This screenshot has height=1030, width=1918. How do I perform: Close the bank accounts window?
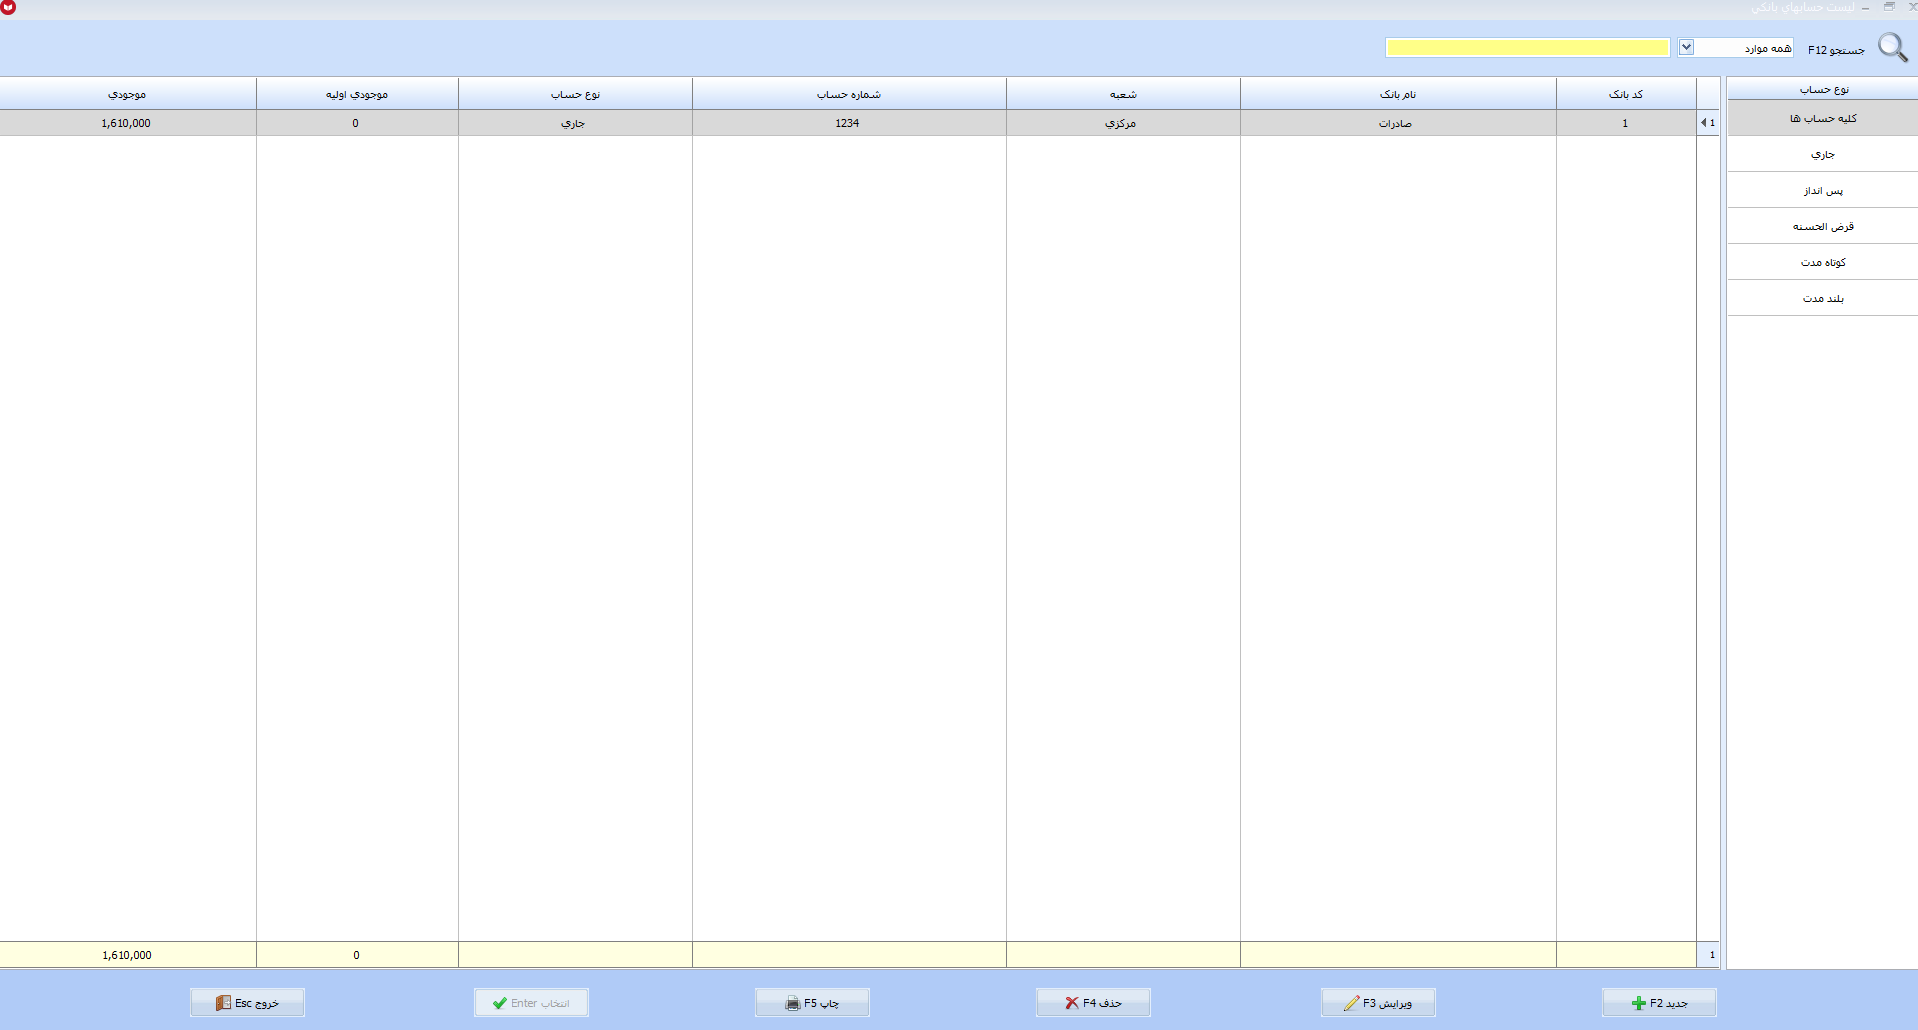click(1912, 7)
